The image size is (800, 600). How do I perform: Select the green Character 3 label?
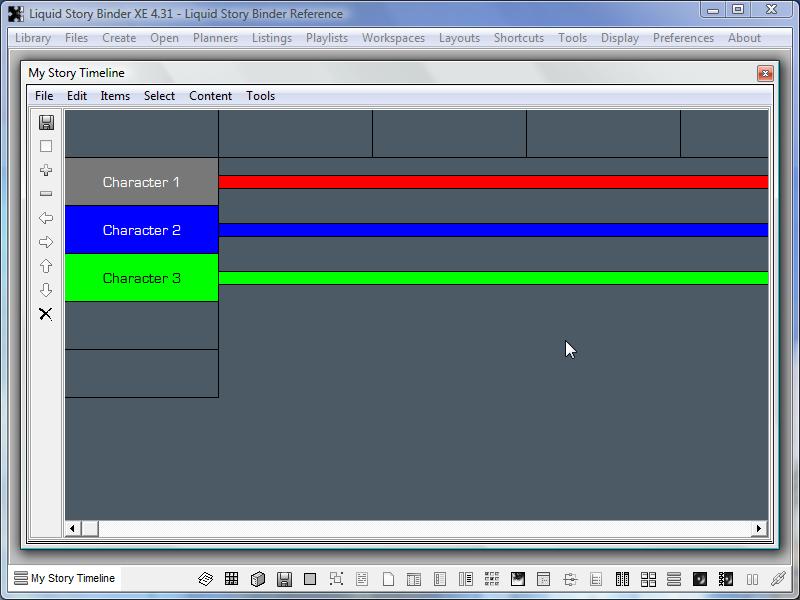(141, 278)
